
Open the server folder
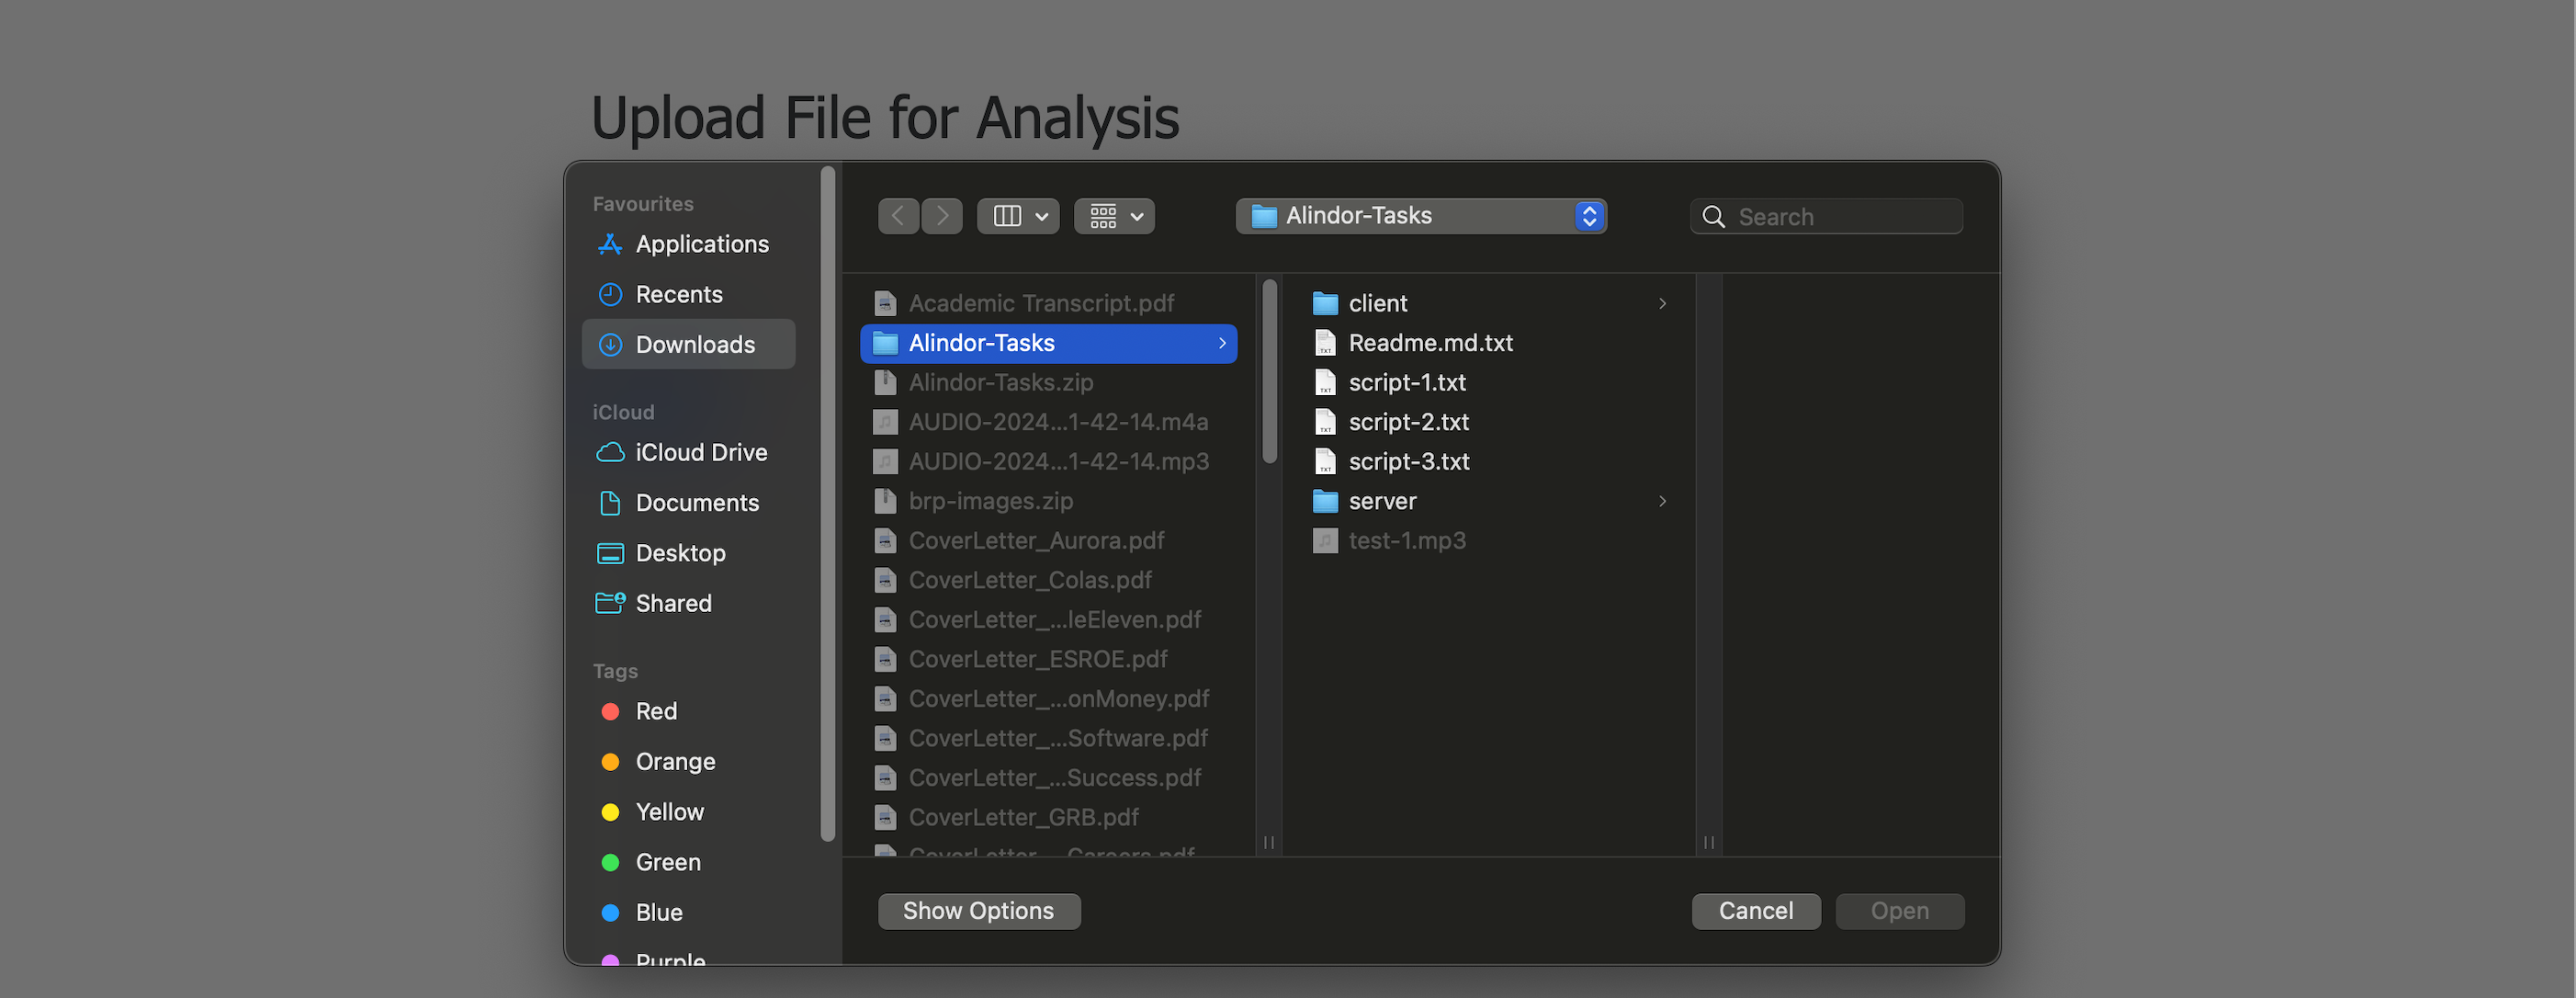tap(1381, 501)
